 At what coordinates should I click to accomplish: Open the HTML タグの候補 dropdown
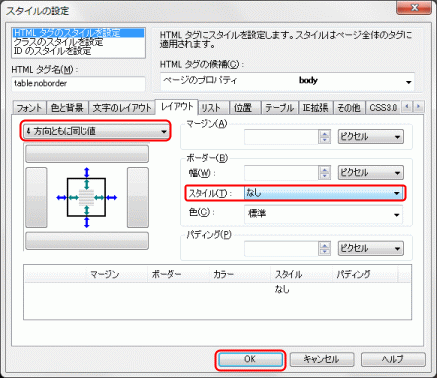287,81
